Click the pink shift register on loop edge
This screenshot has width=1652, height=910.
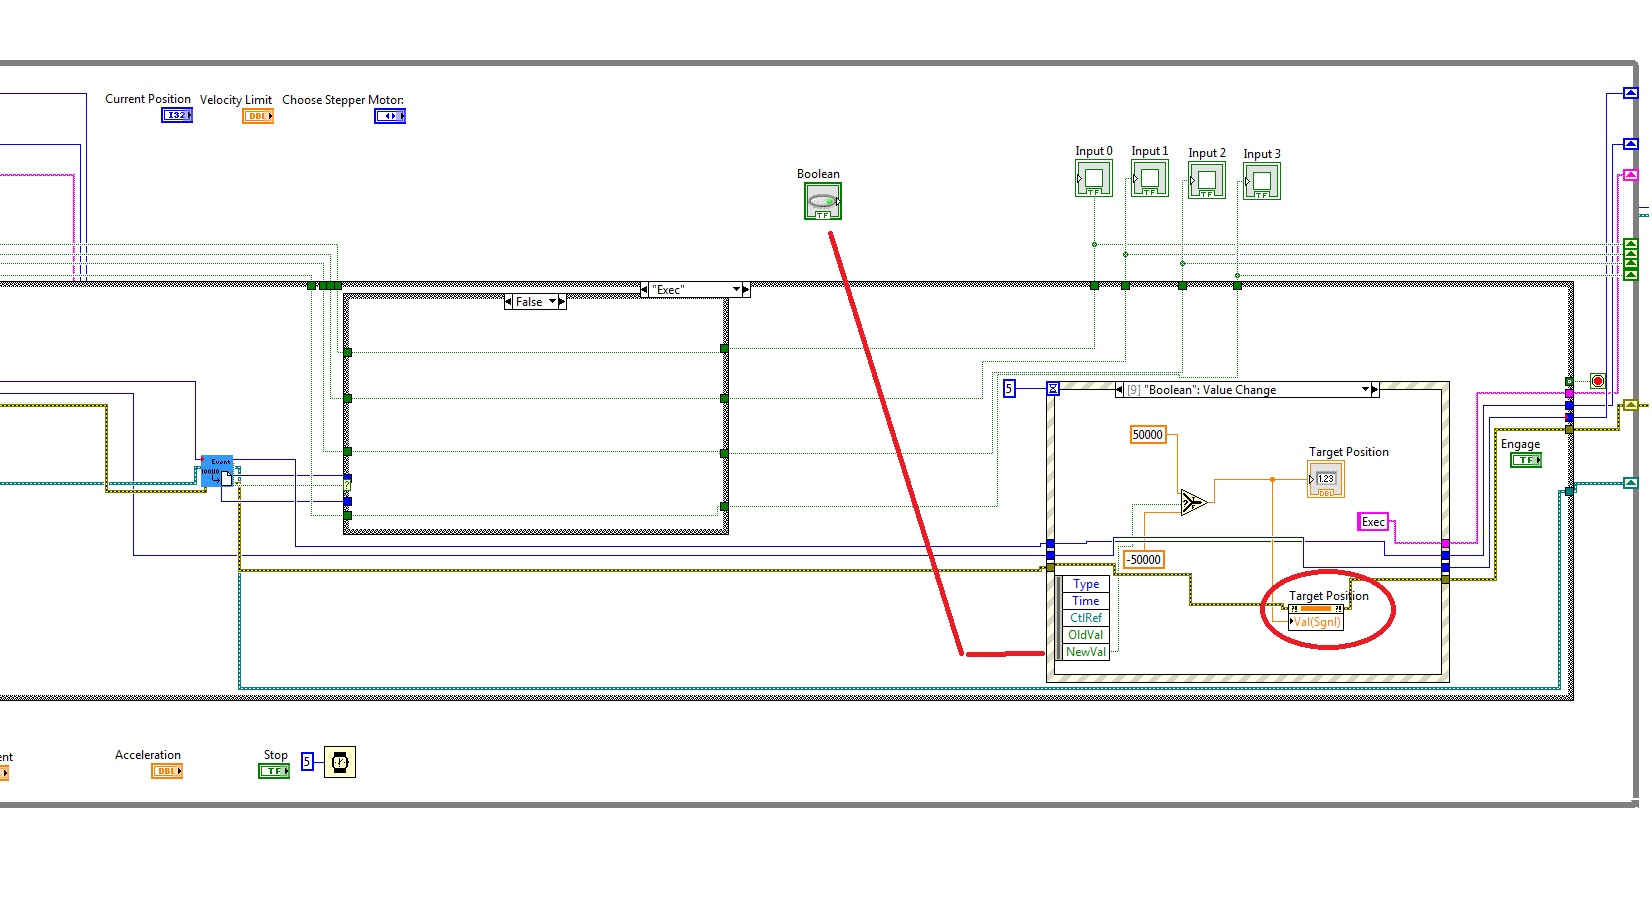(1631, 175)
